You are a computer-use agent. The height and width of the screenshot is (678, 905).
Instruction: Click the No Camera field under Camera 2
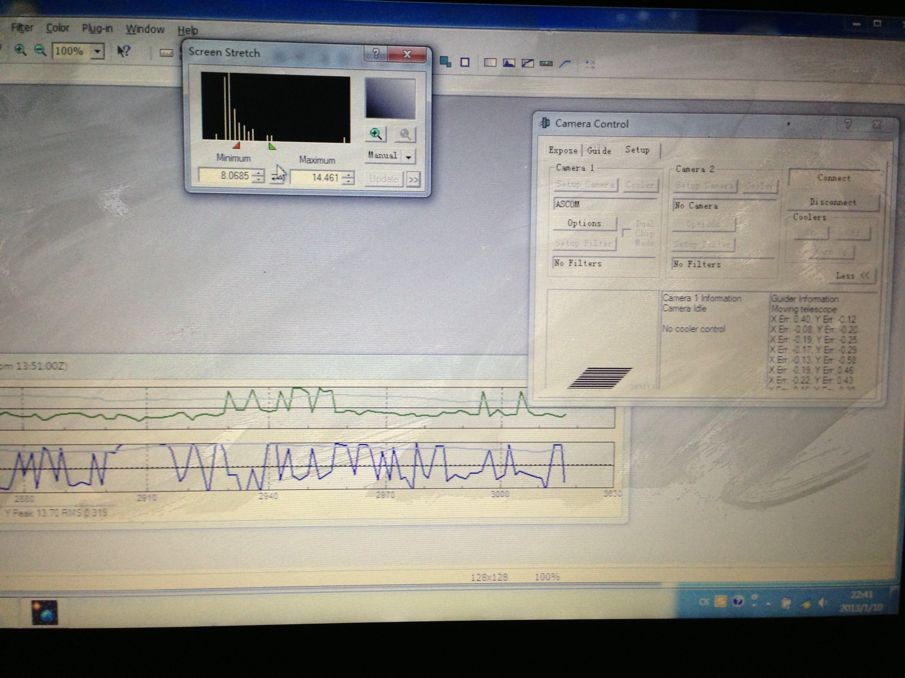click(723, 205)
